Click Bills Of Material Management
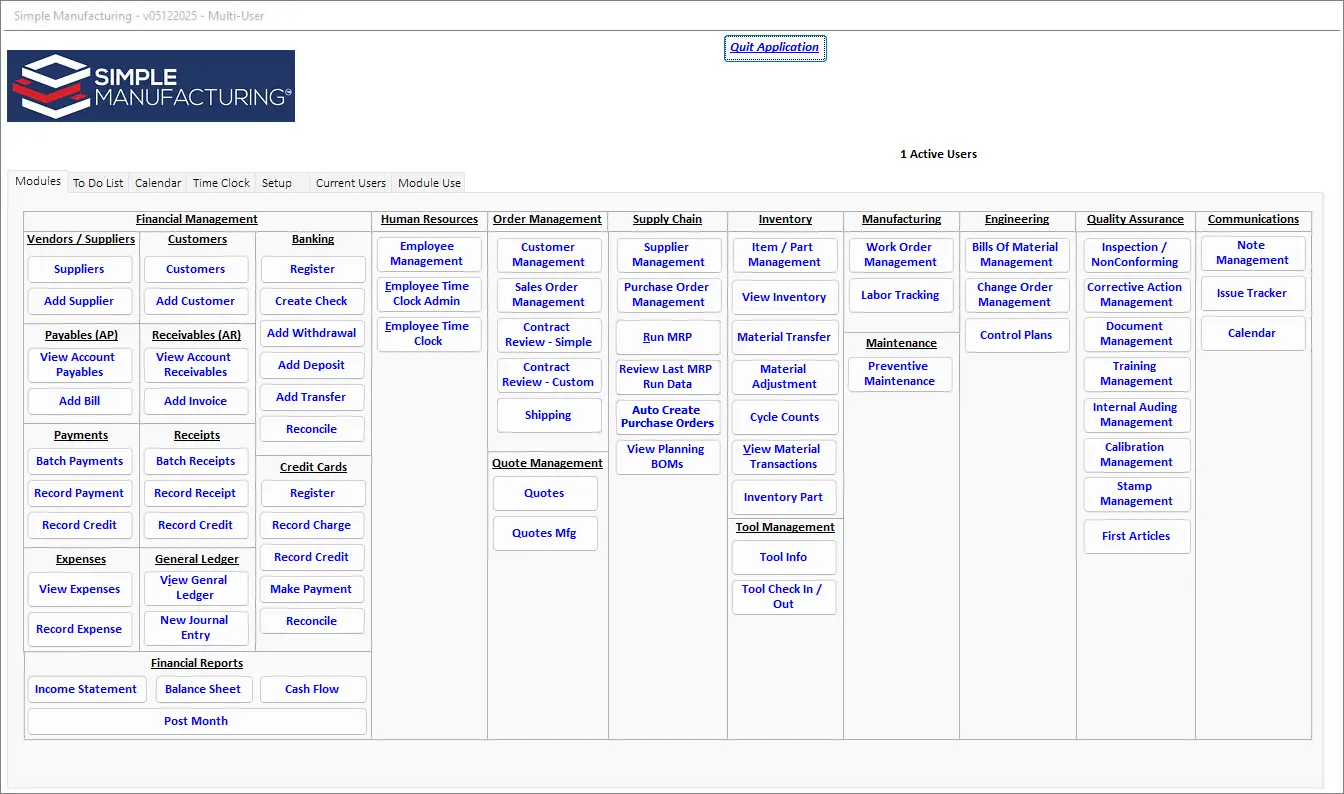Screen dimensions: 1344x794 coord(1016,255)
